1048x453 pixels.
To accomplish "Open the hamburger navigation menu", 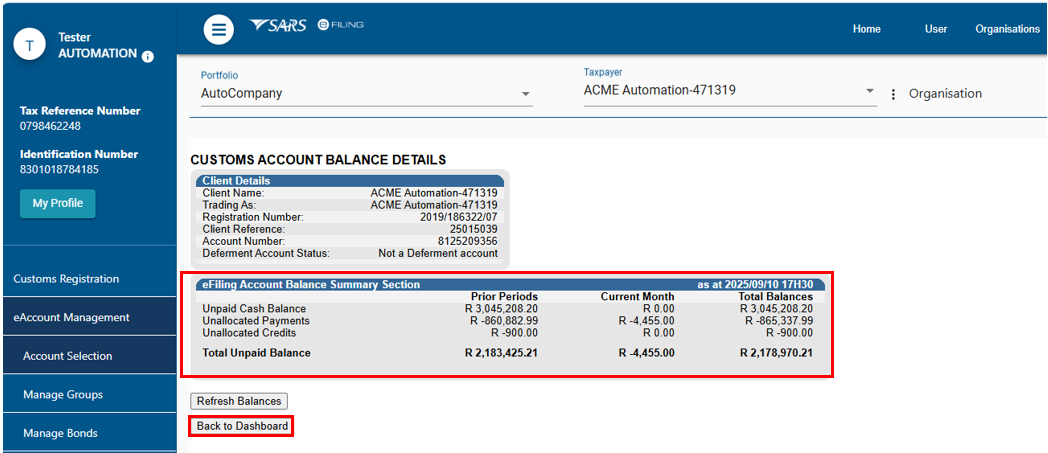I will 219,30.
